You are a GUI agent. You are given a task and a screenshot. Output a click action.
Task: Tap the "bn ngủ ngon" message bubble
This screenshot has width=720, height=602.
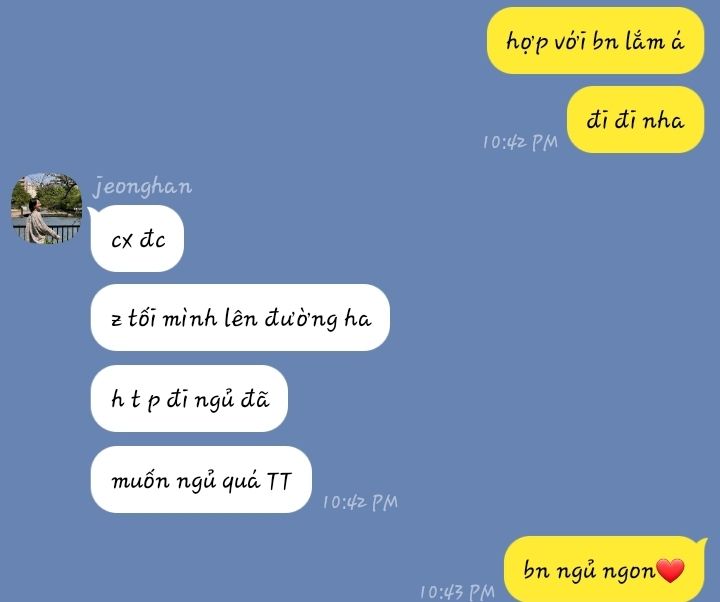tap(604, 569)
